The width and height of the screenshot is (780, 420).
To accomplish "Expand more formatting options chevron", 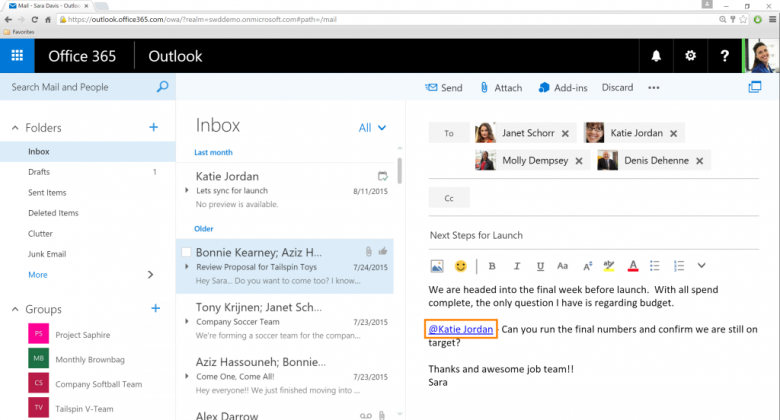I will 701,266.
